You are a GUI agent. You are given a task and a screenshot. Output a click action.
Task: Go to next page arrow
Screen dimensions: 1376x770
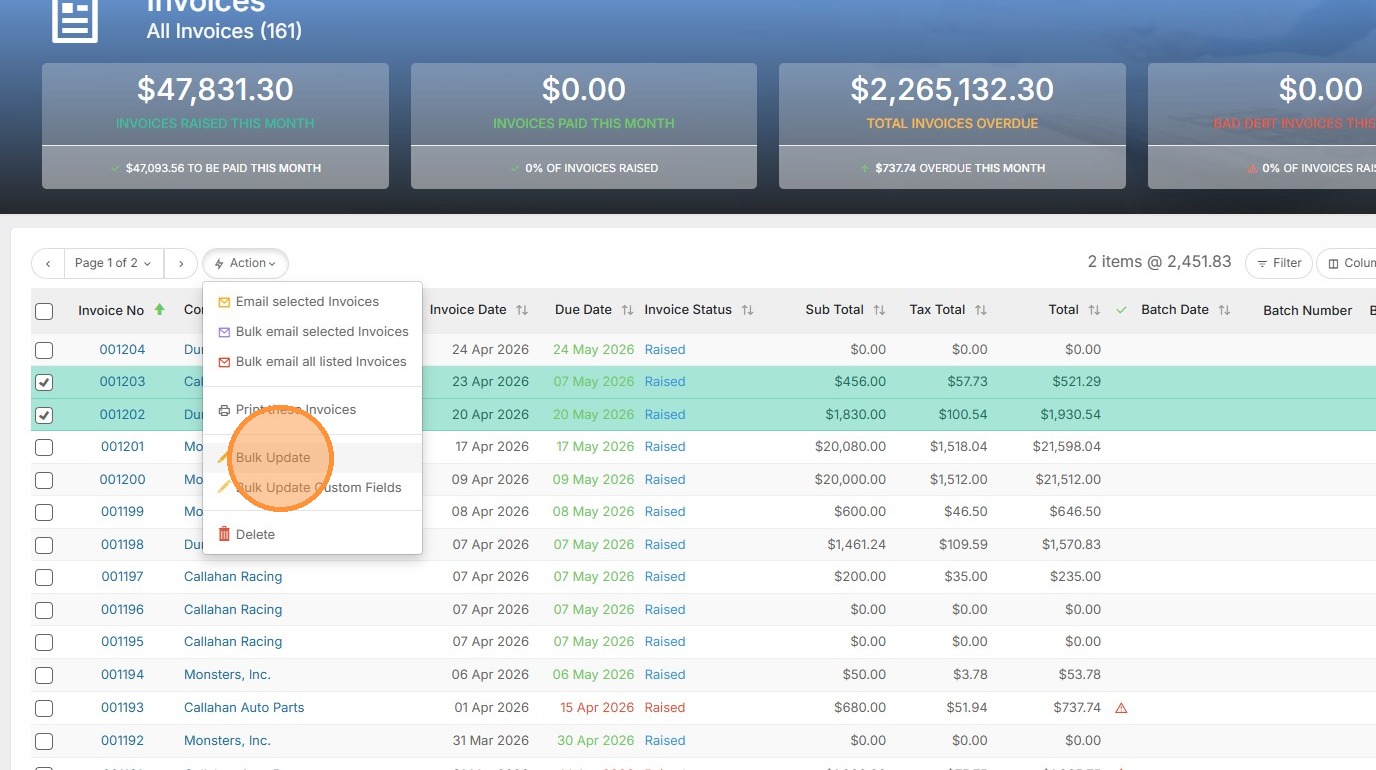coord(180,263)
